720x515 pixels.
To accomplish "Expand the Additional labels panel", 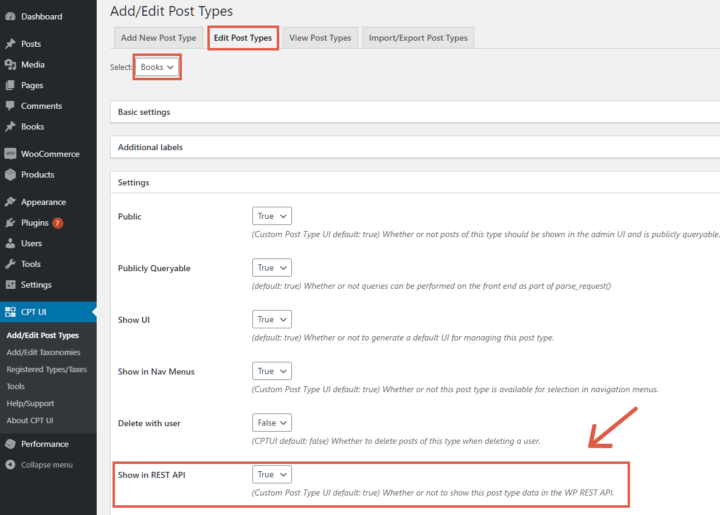I will click(415, 147).
